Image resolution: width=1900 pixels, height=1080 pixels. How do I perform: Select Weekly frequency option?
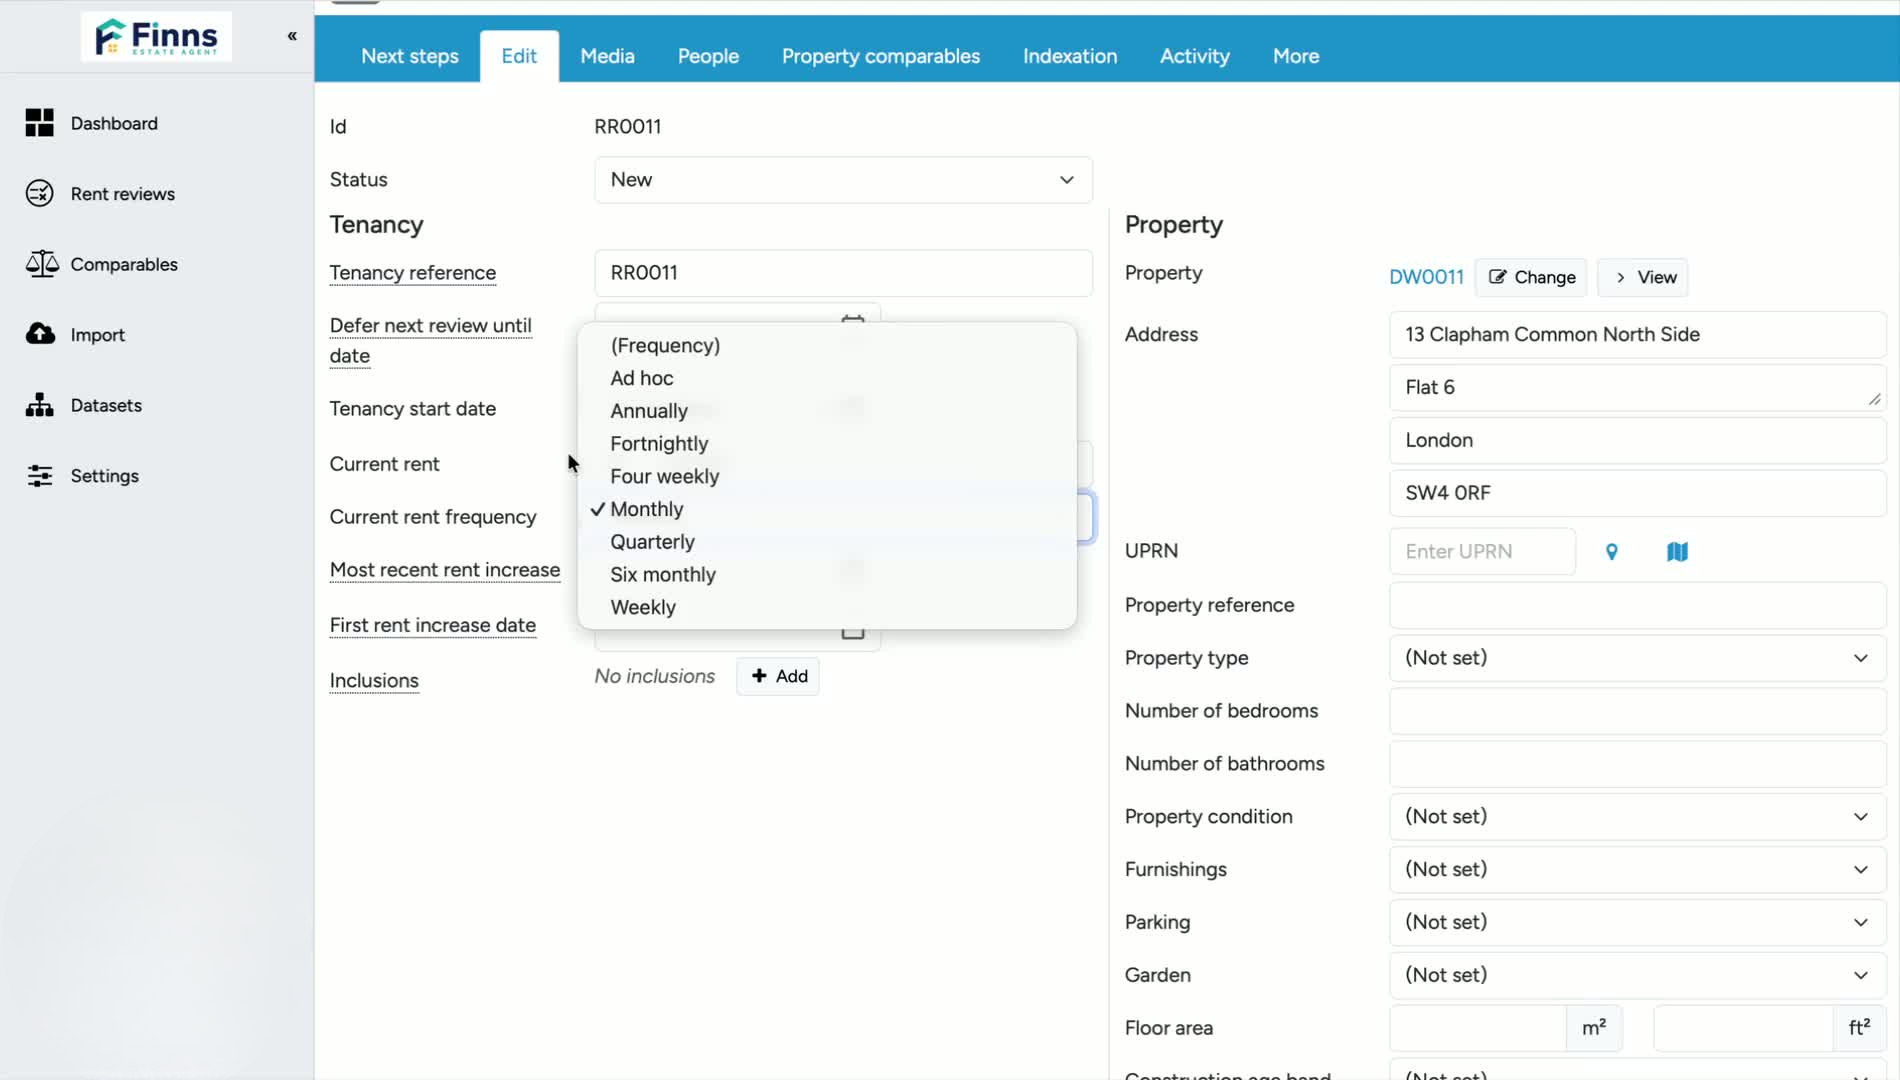[x=827, y=607]
